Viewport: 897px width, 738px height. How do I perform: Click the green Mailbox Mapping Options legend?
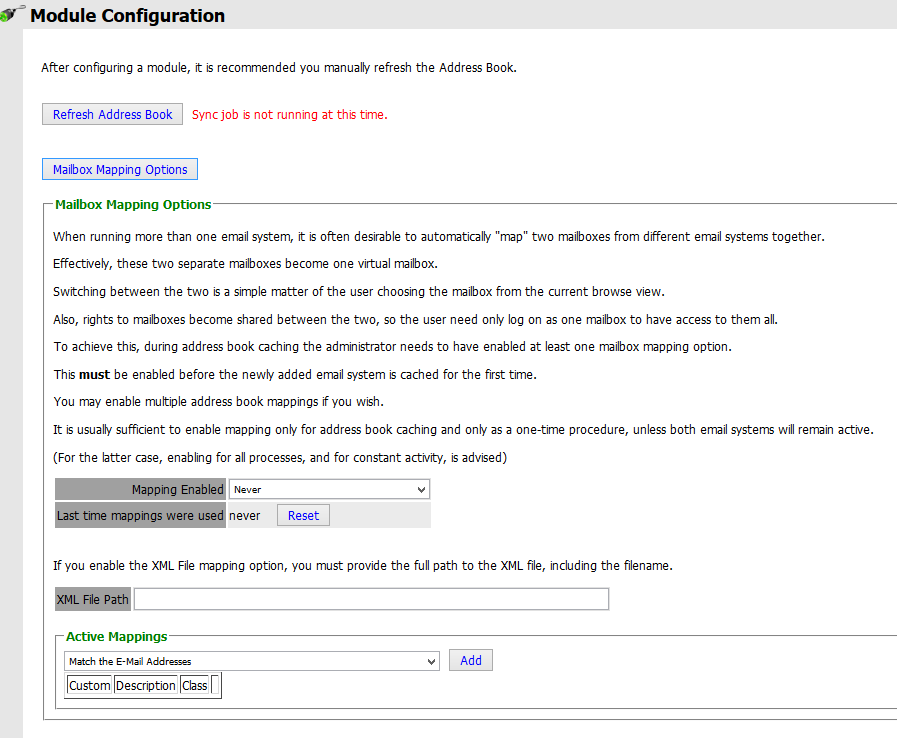pyautogui.click(x=133, y=204)
